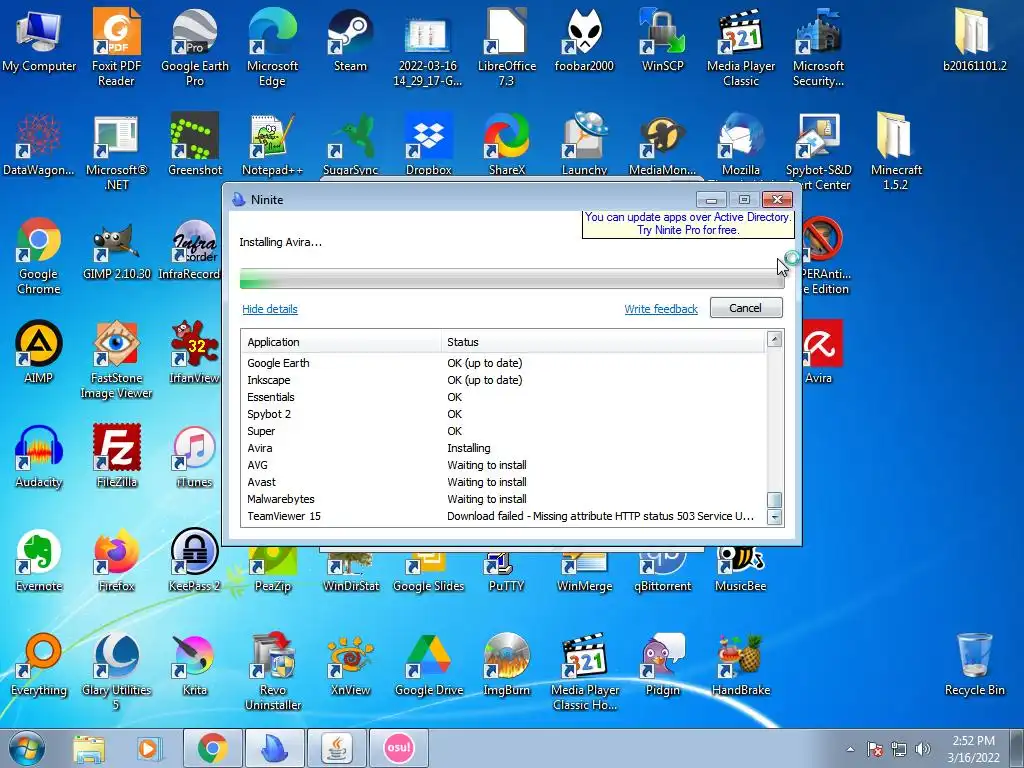Image resolution: width=1024 pixels, height=768 pixels.
Task: Cancel the Ninite installation
Action: (746, 308)
